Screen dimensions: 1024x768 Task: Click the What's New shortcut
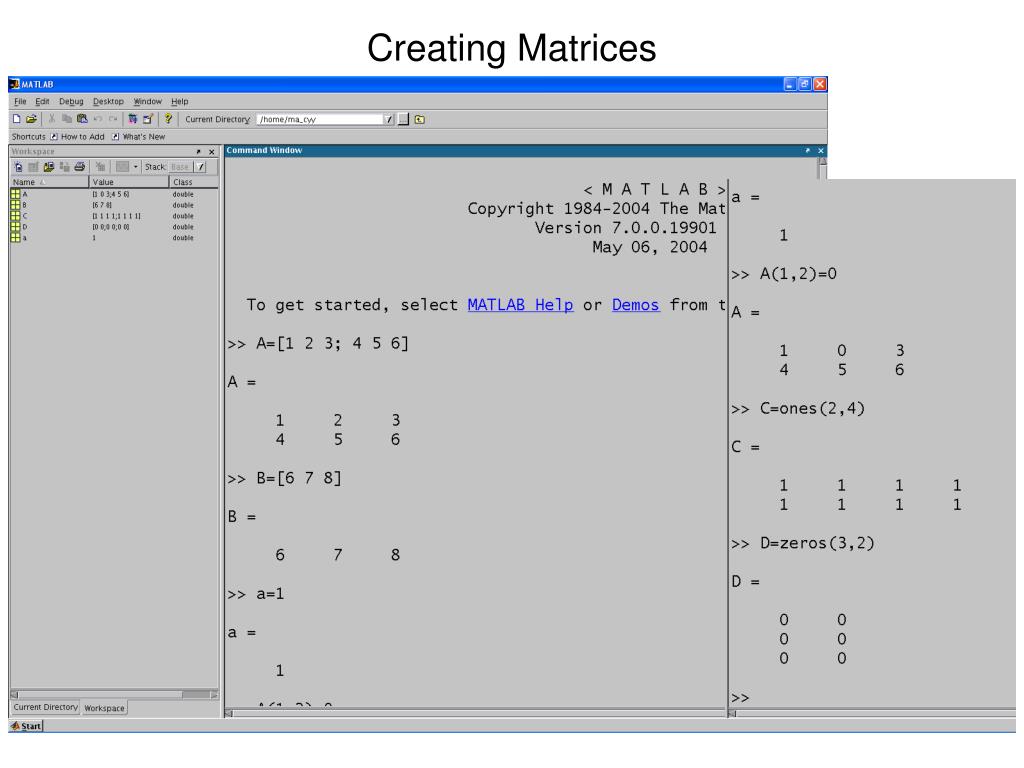[x=138, y=136]
